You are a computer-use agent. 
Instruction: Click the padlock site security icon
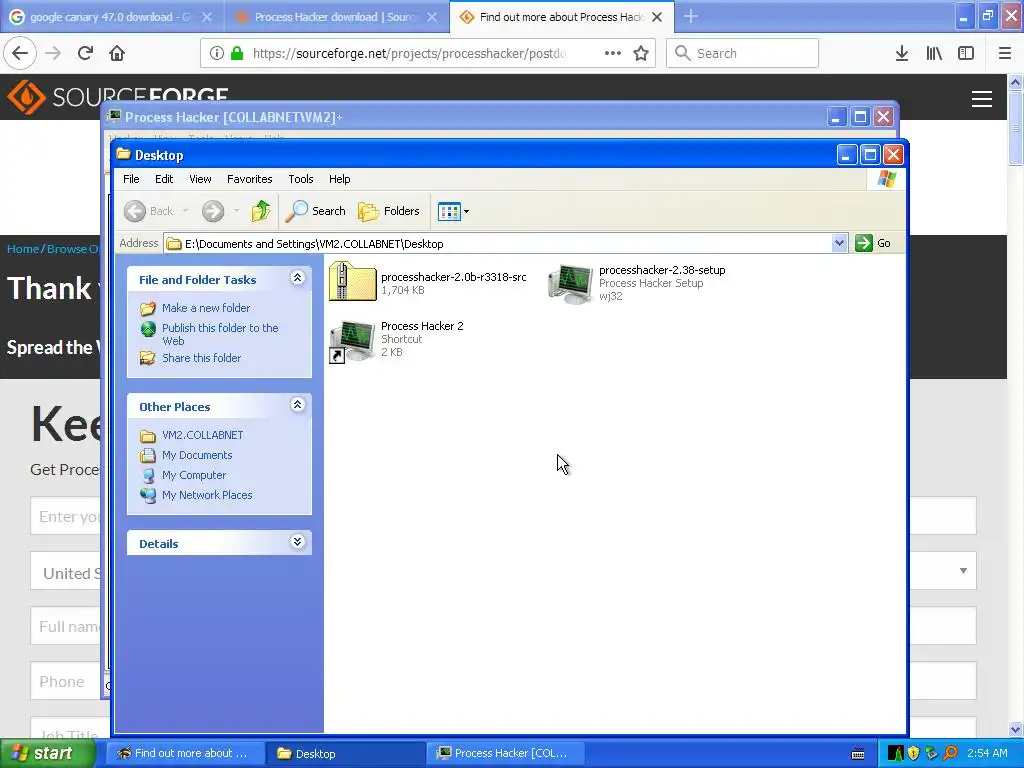(x=238, y=53)
